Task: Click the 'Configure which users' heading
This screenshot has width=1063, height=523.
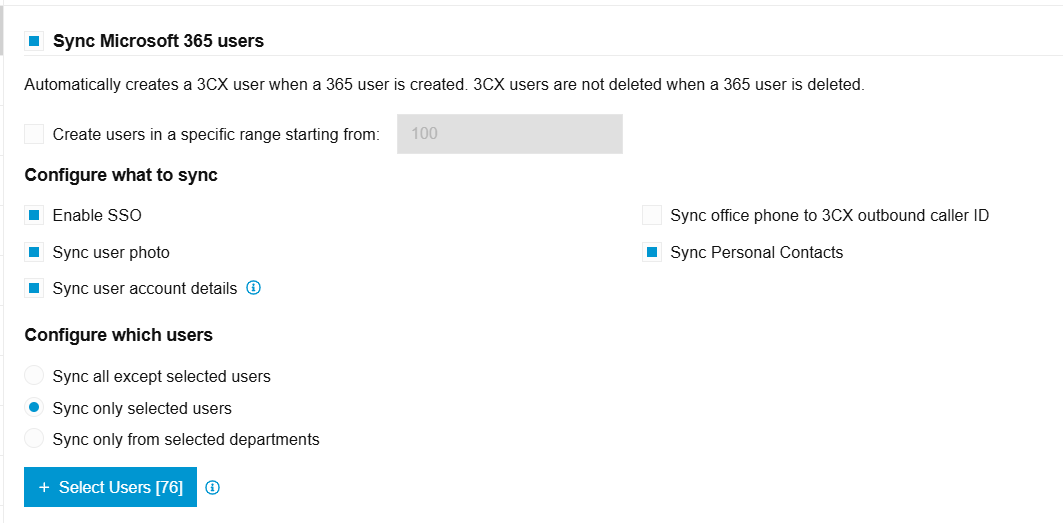Action: [118, 335]
